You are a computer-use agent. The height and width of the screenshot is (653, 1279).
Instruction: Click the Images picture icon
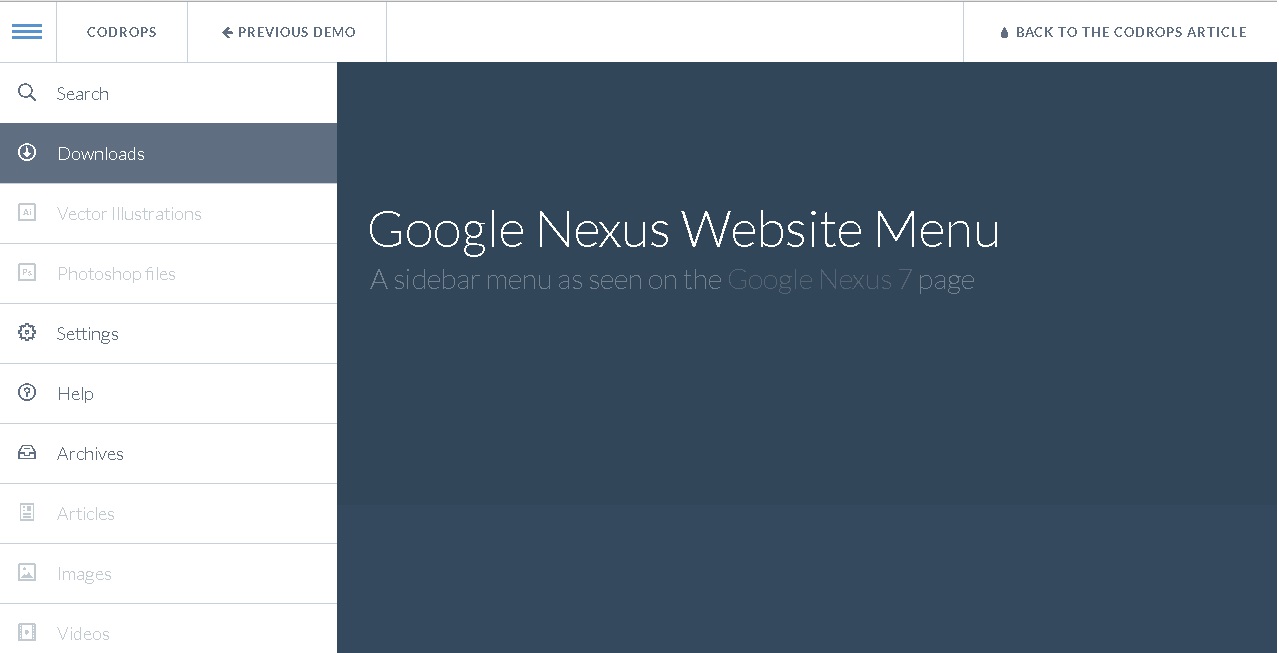coord(27,573)
